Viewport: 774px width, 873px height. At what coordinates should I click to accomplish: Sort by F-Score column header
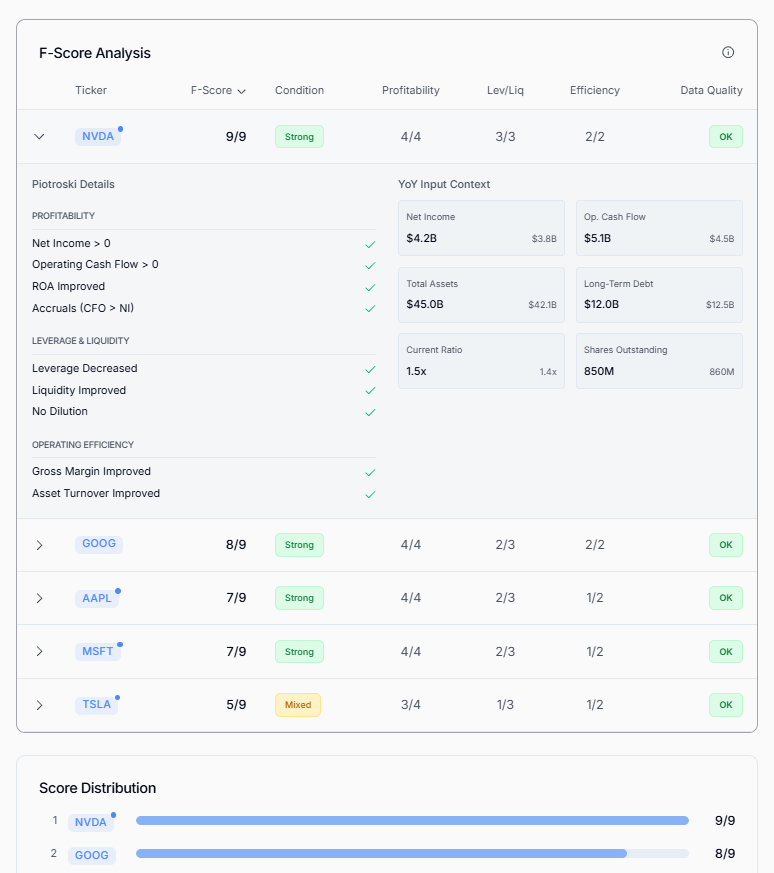tap(218, 90)
